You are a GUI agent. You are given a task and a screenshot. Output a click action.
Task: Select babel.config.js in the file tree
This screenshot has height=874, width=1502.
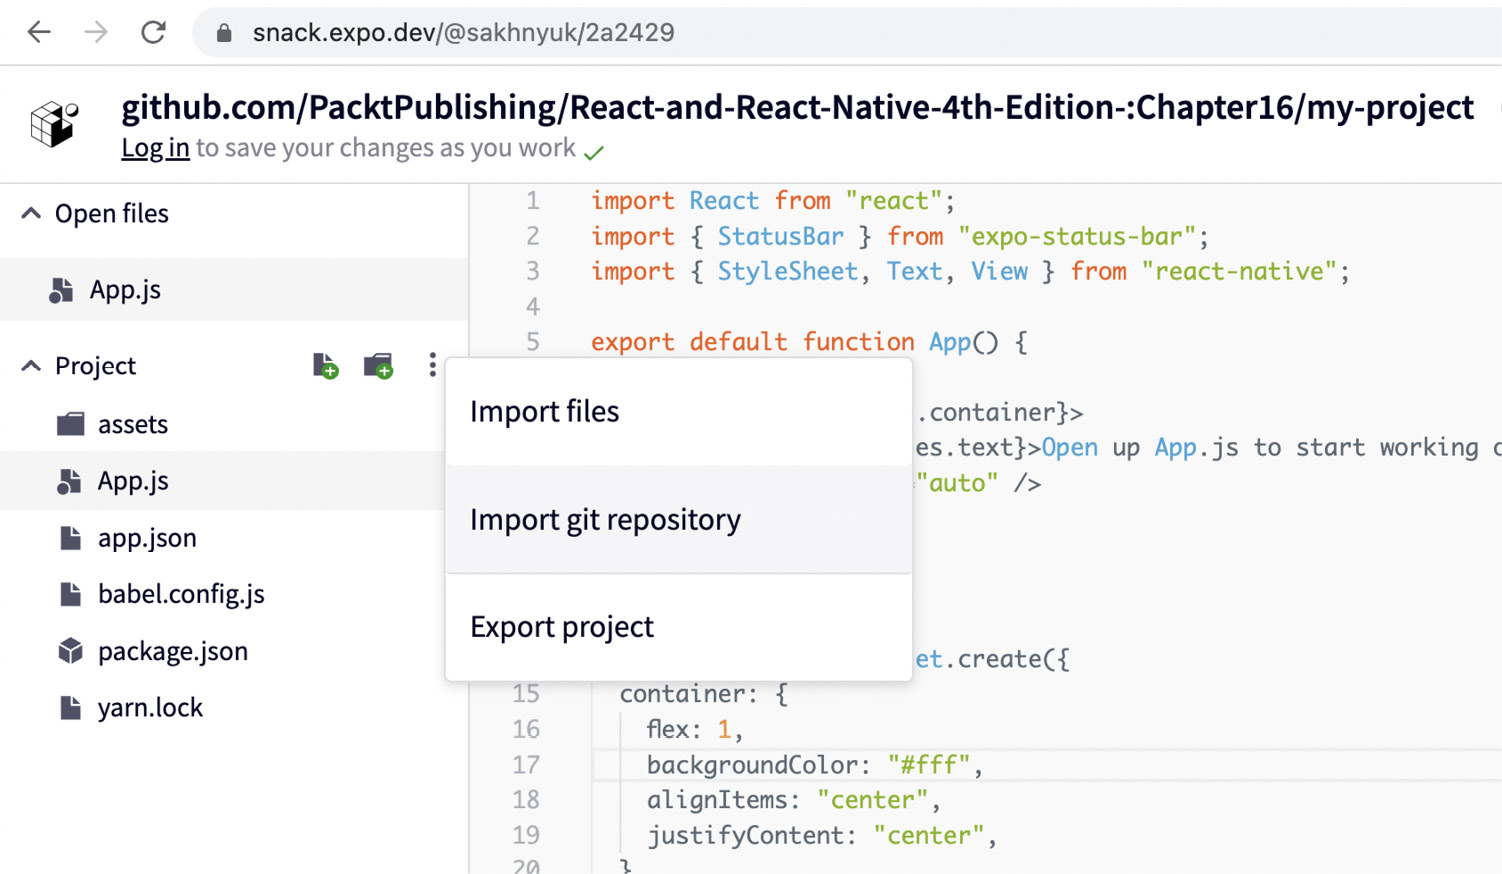tap(180, 594)
